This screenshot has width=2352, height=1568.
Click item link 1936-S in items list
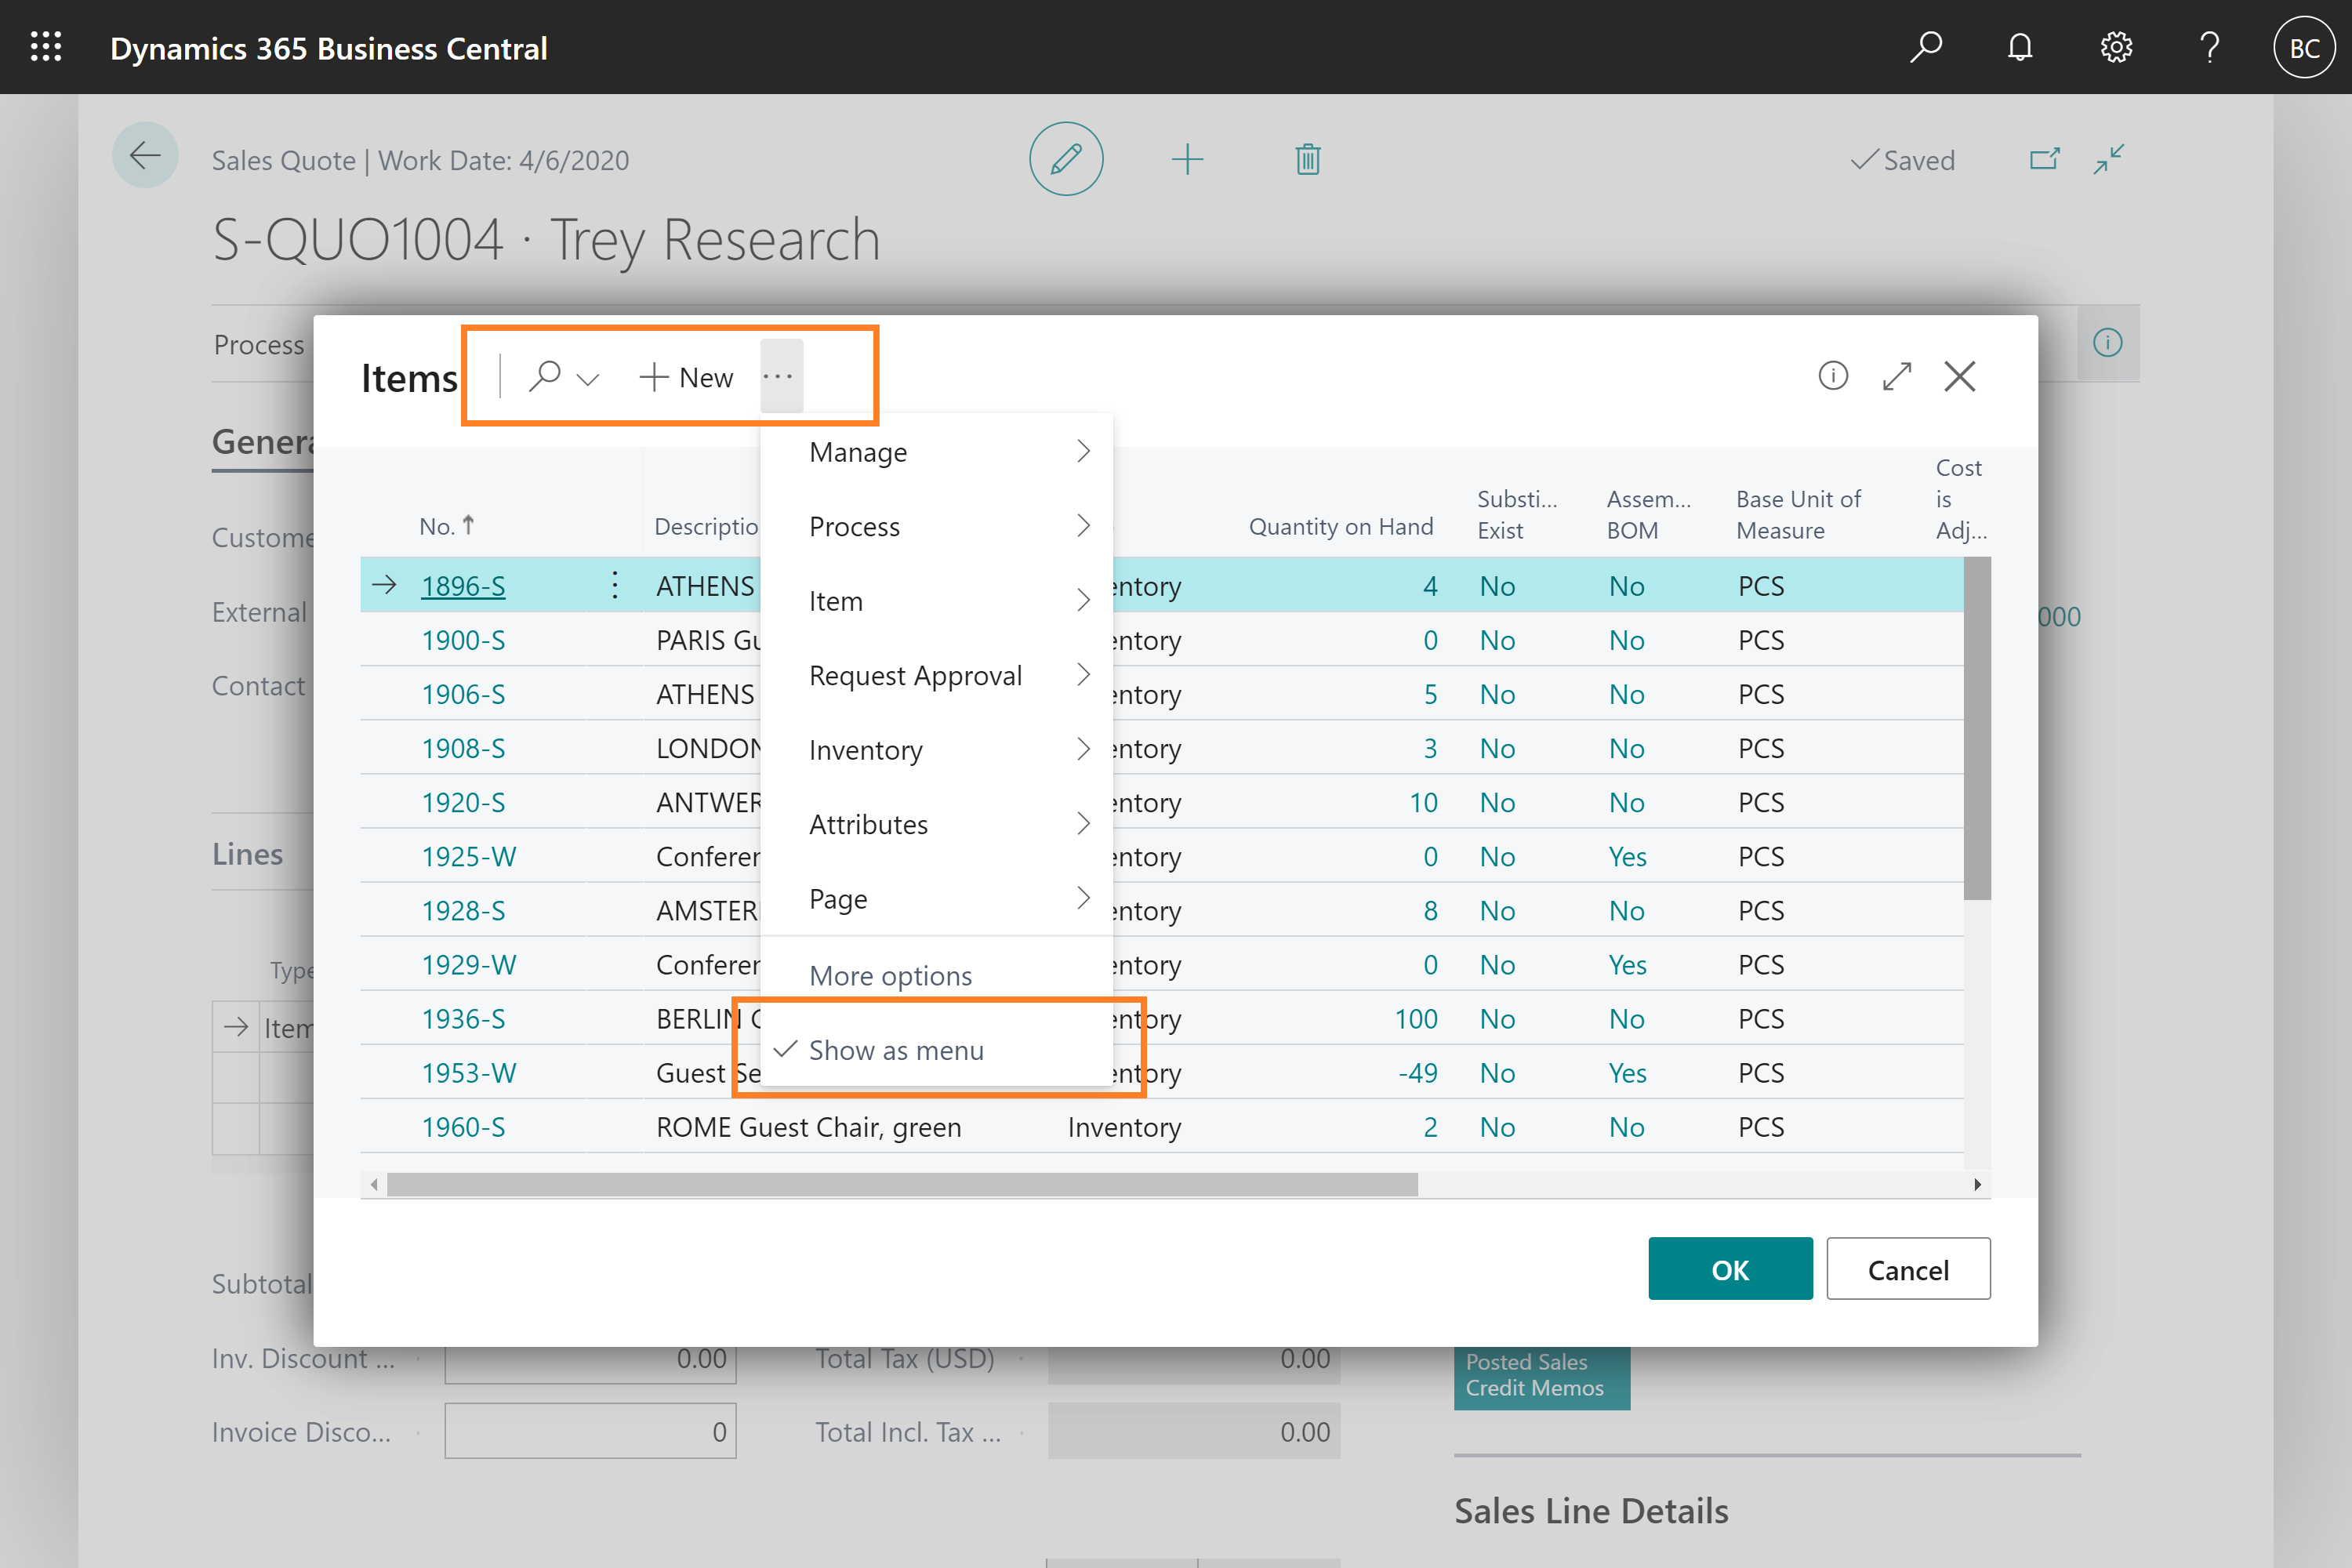click(x=462, y=1017)
